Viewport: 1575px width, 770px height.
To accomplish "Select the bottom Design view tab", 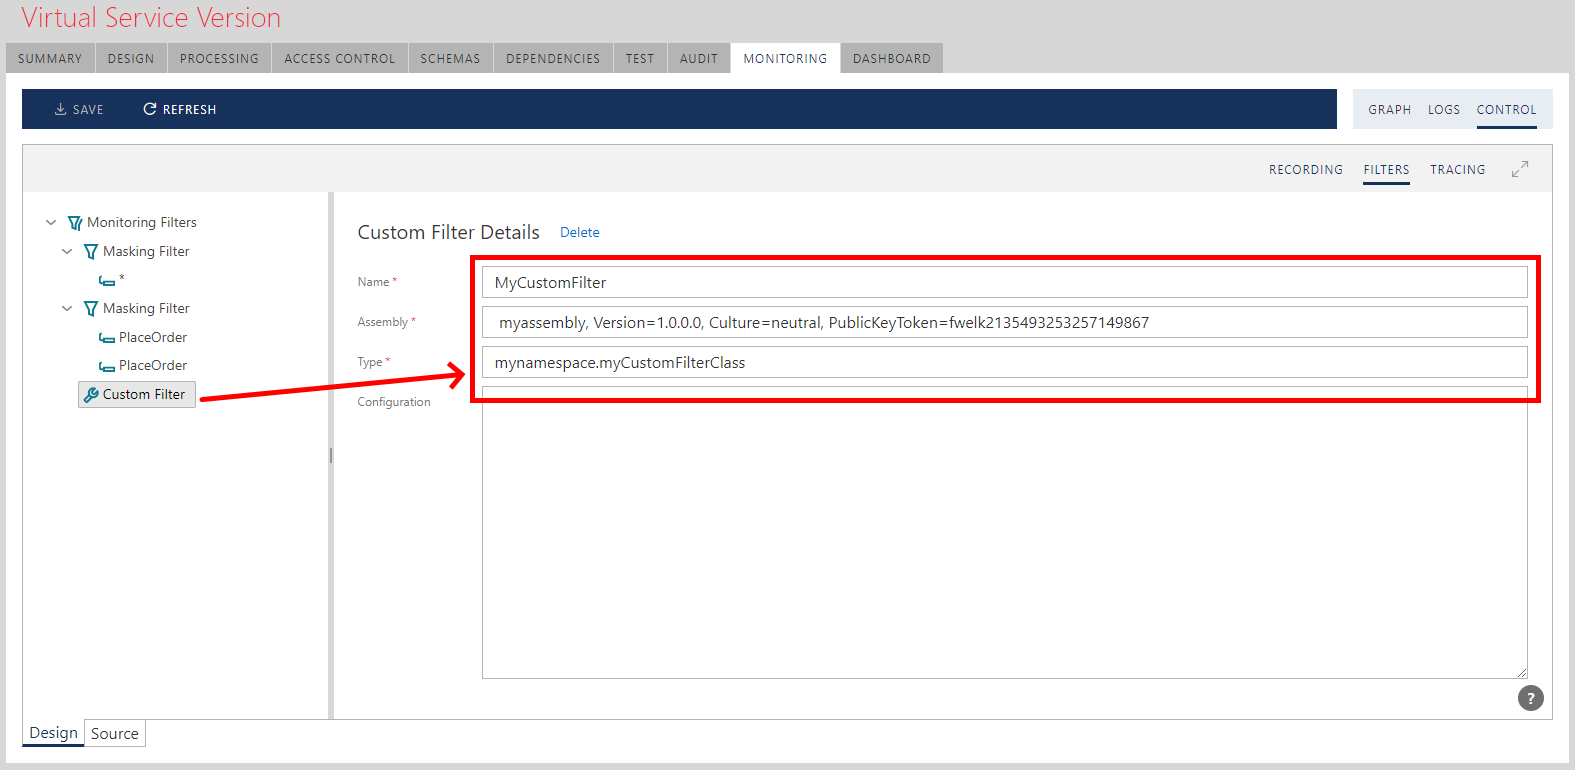I will tap(54, 733).
